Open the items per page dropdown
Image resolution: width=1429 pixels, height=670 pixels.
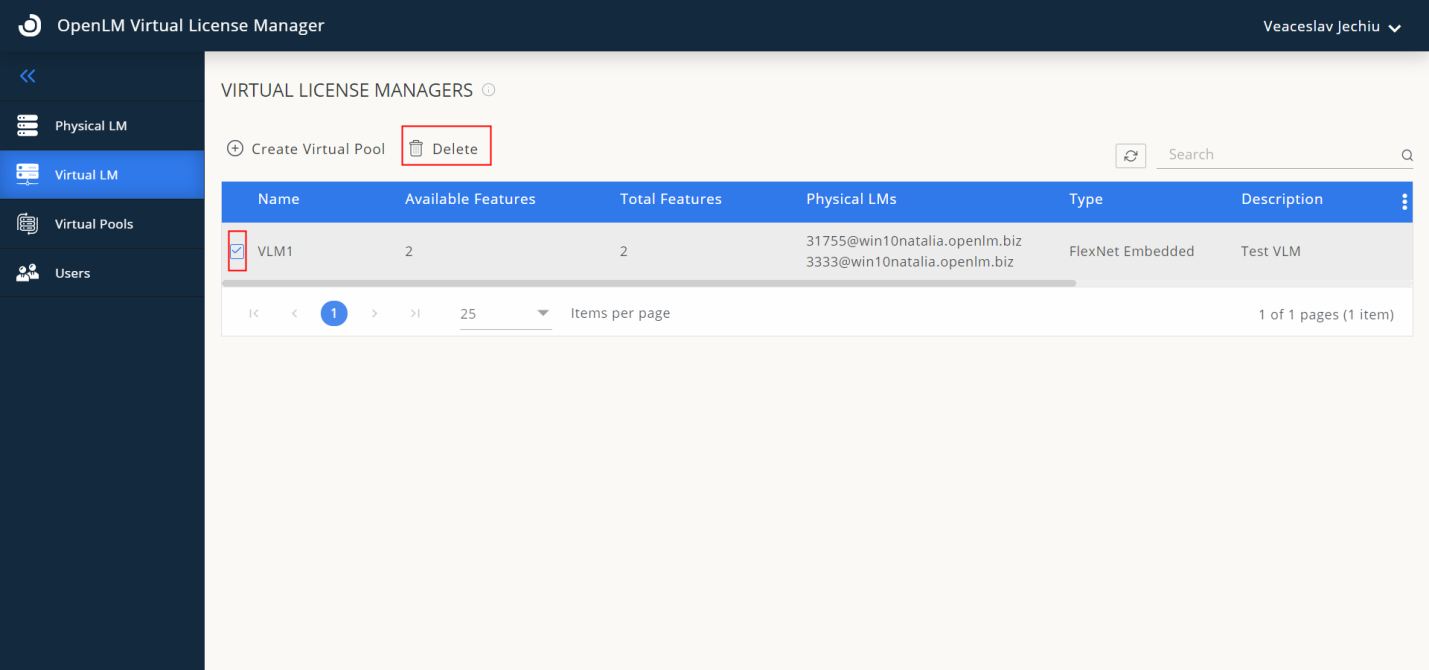[x=505, y=314]
